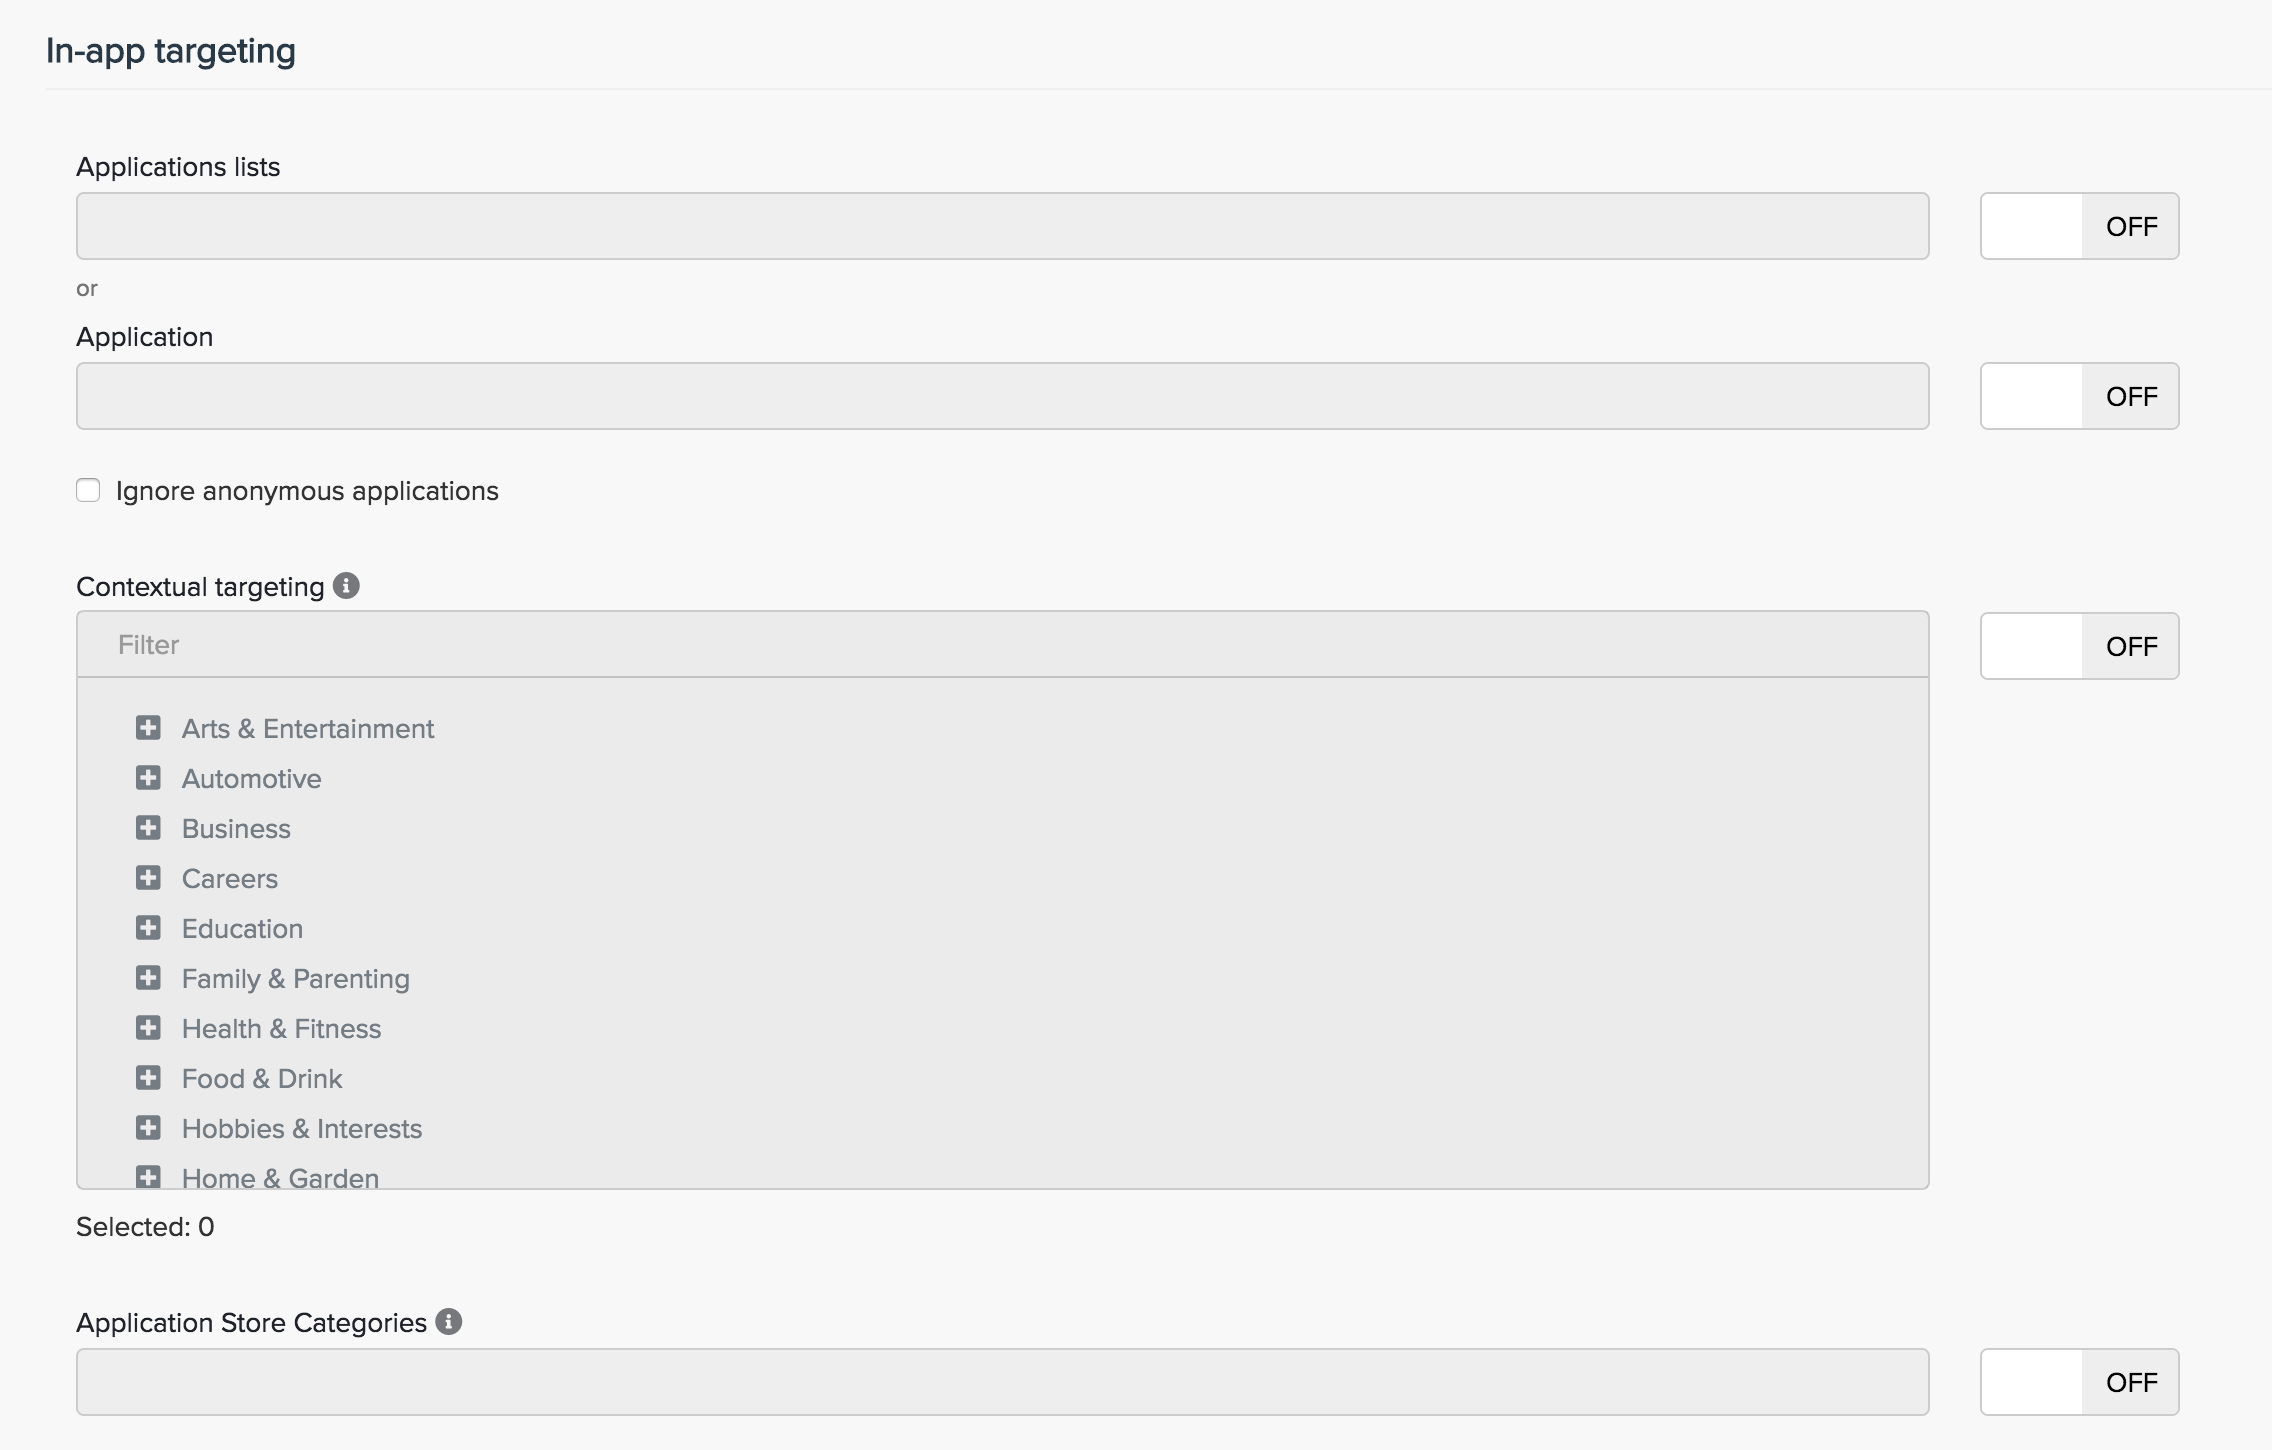The height and width of the screenshot is (1450, 2272).
Task: Expand the Automotive category
Action: (148, 778)
